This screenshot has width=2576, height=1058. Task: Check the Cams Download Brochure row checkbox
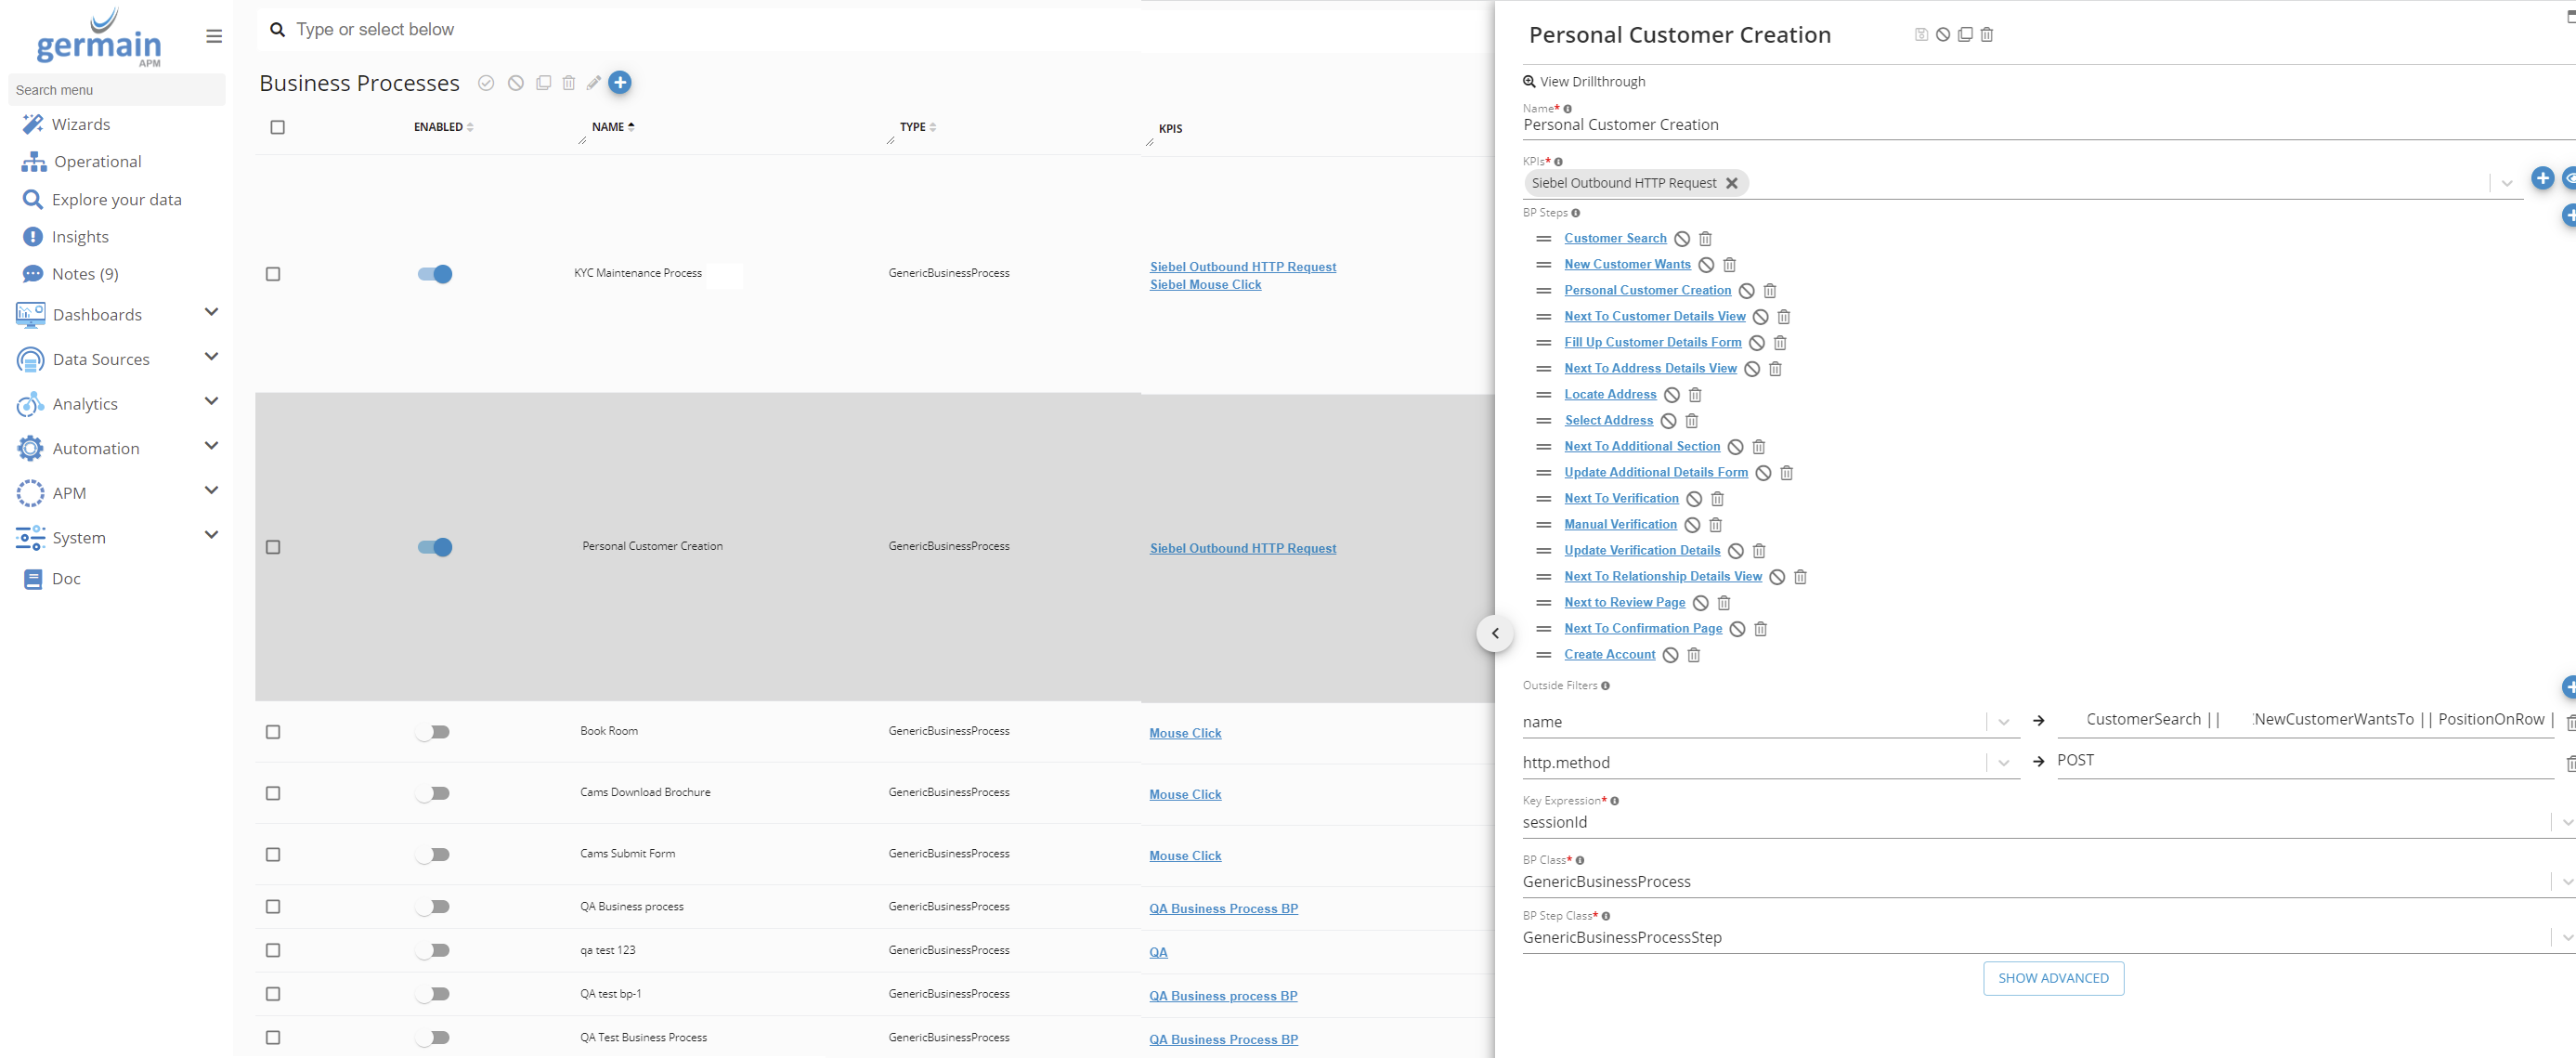[x=273, y=793]
